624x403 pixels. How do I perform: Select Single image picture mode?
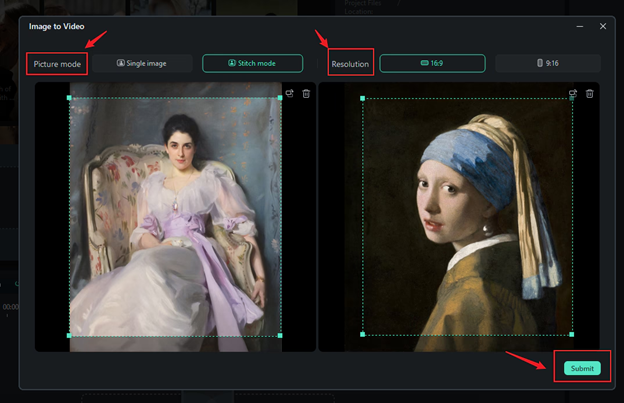(142, 63)
